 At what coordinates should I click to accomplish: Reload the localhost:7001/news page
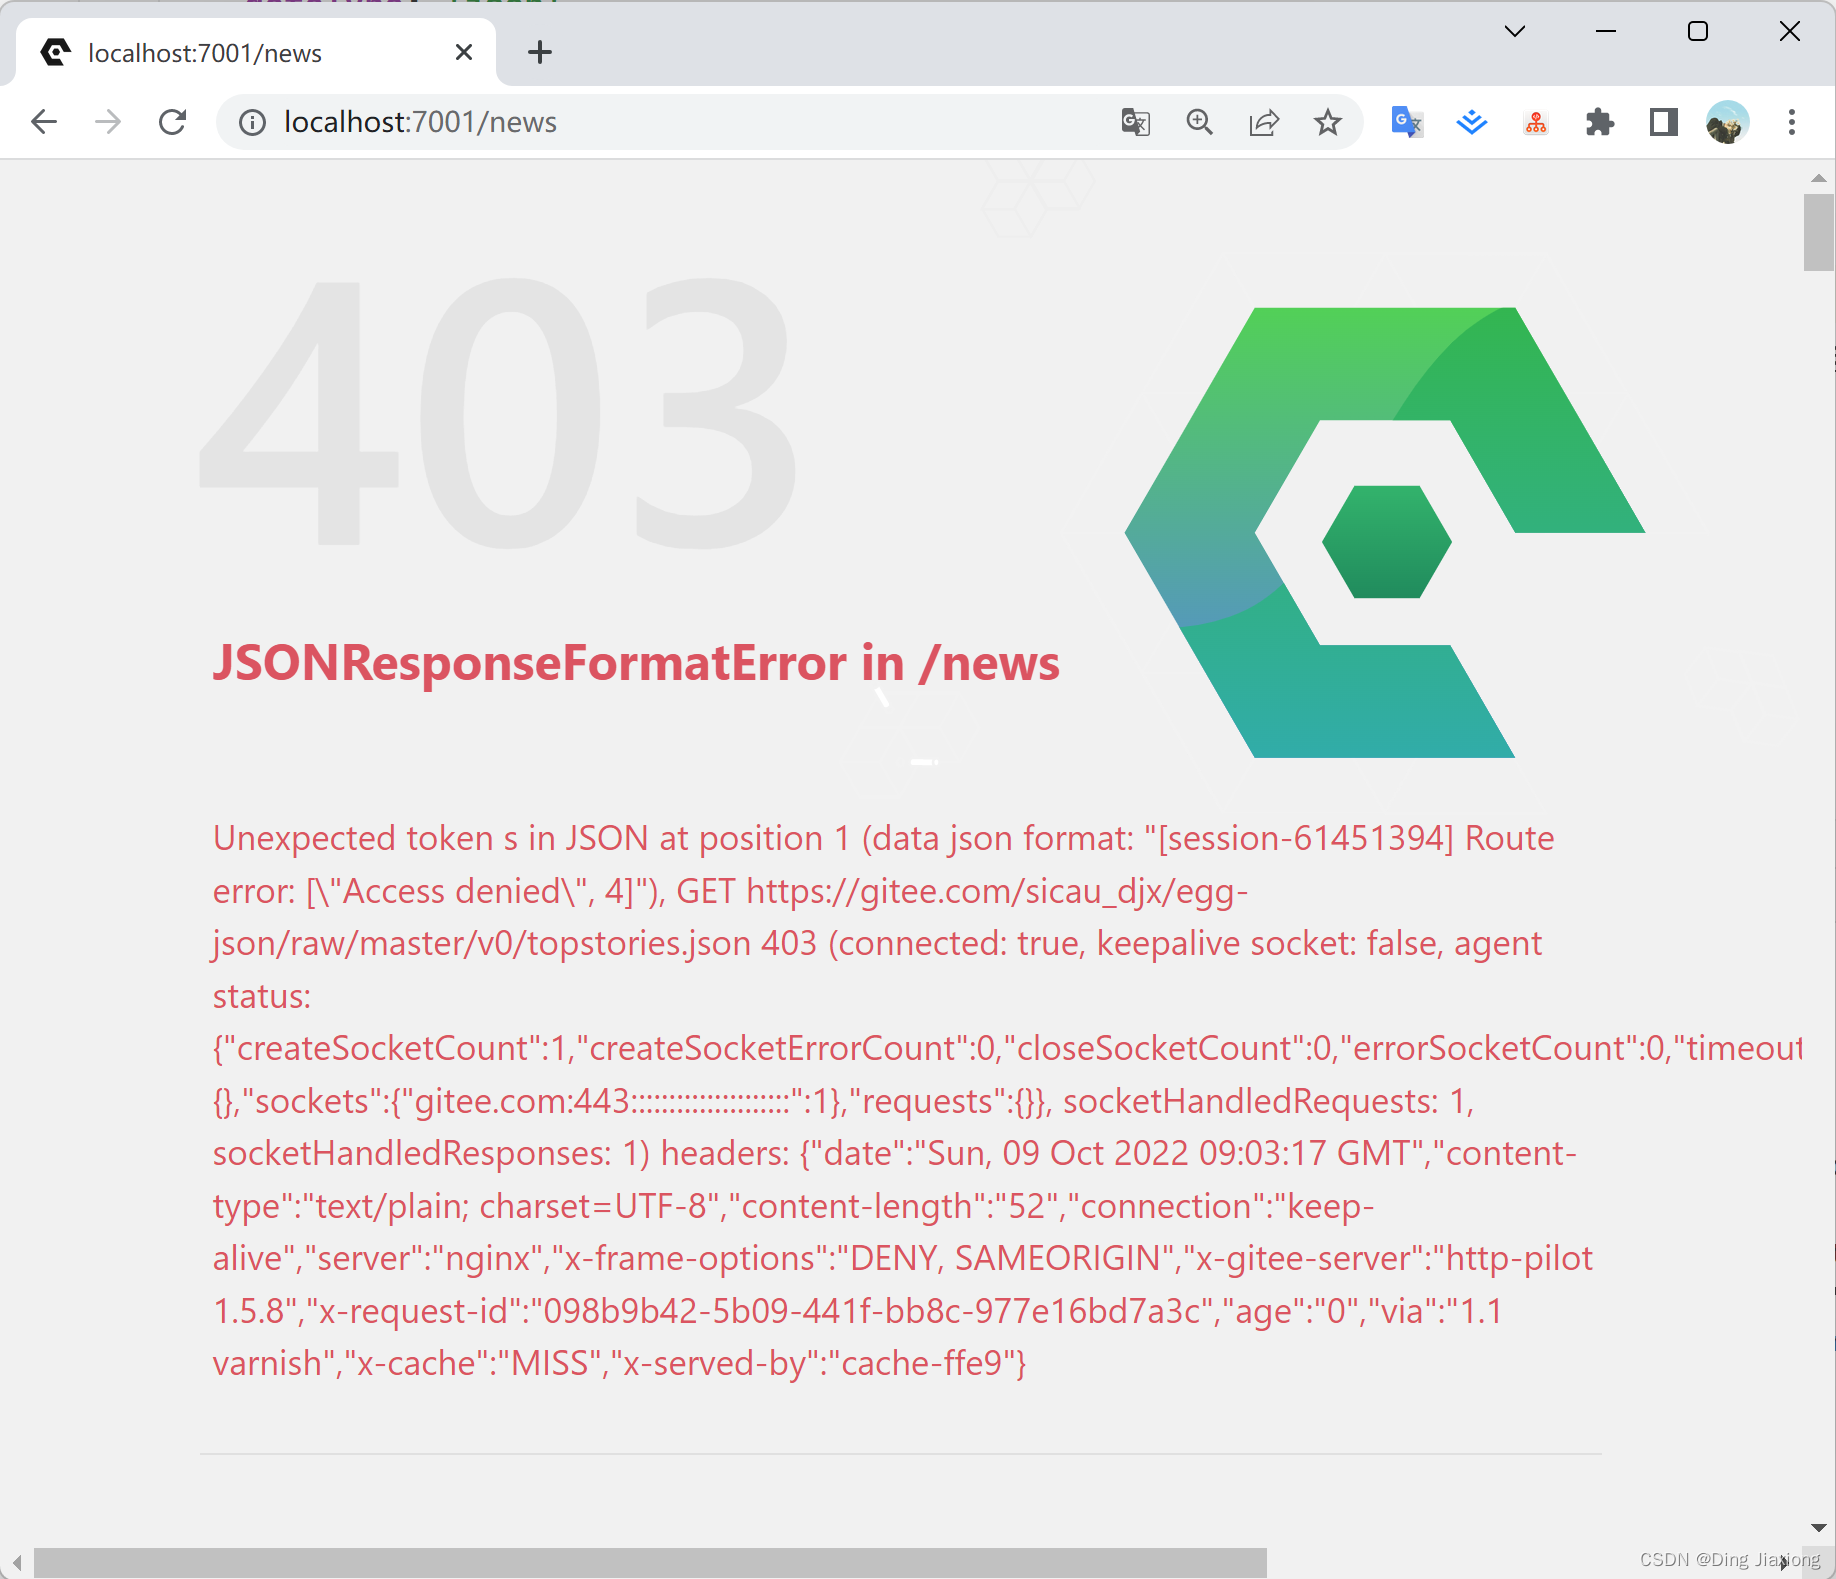coord(173,122)
